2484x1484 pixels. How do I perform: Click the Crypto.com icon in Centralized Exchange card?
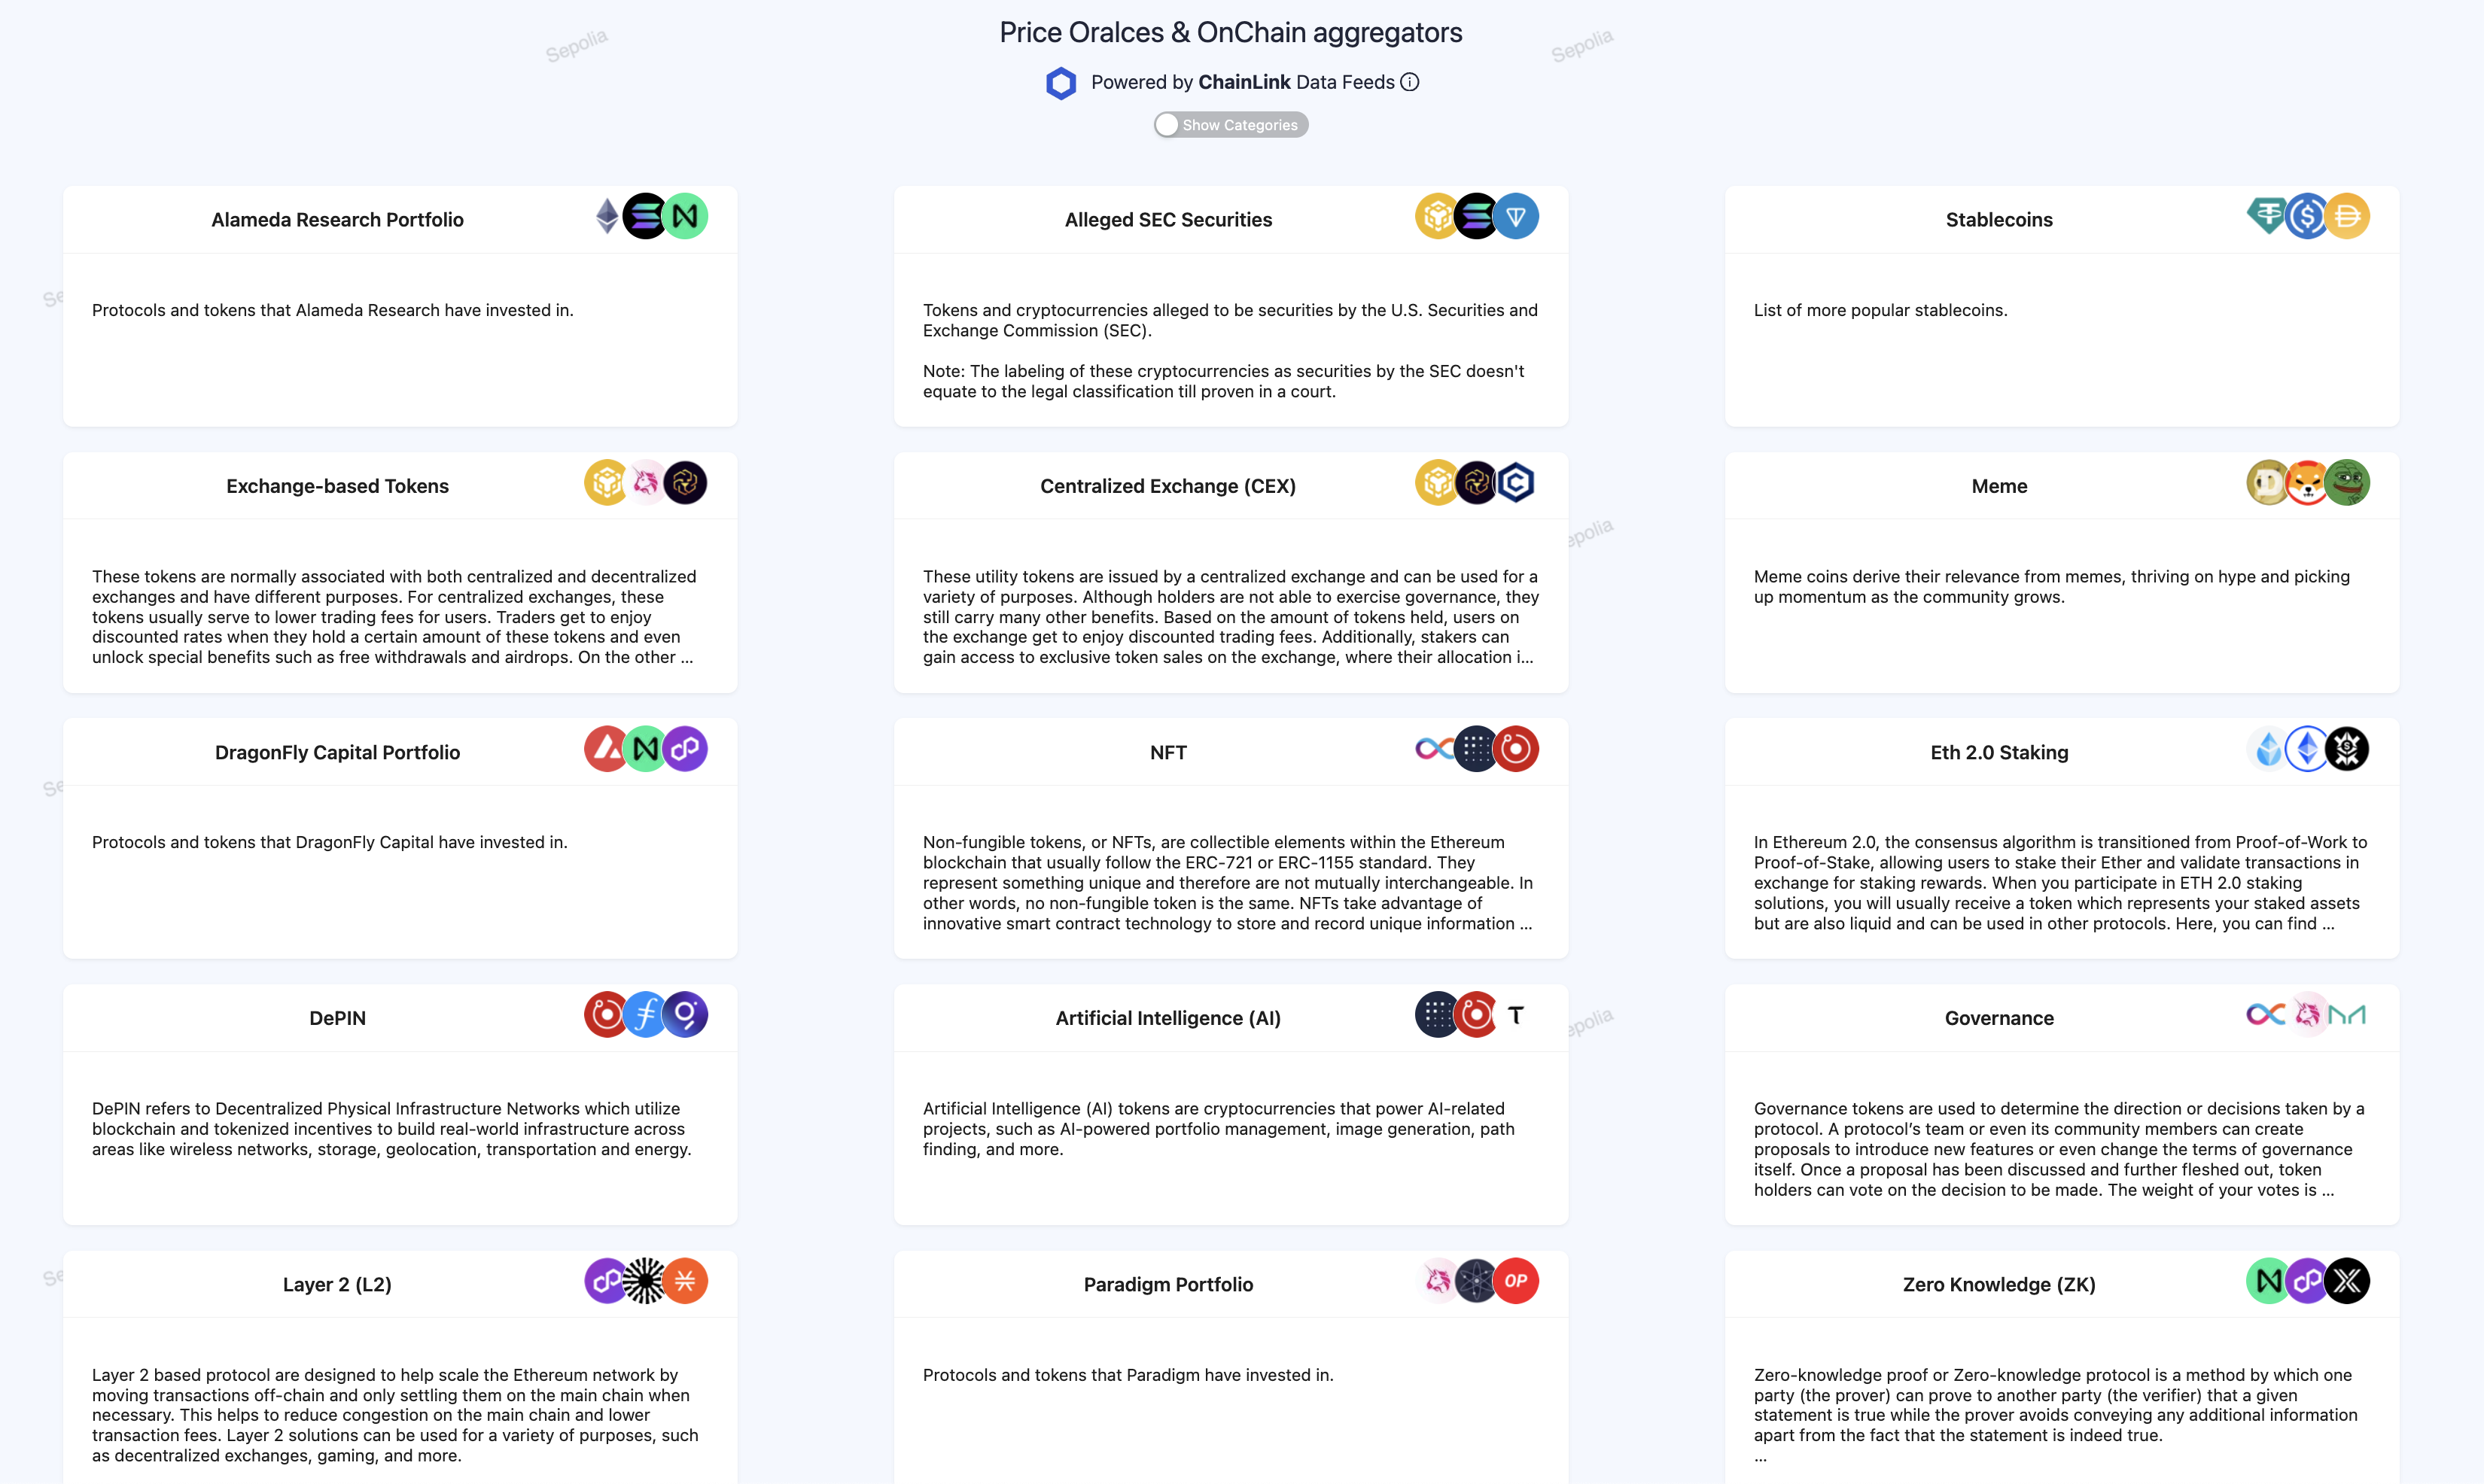1516,483
